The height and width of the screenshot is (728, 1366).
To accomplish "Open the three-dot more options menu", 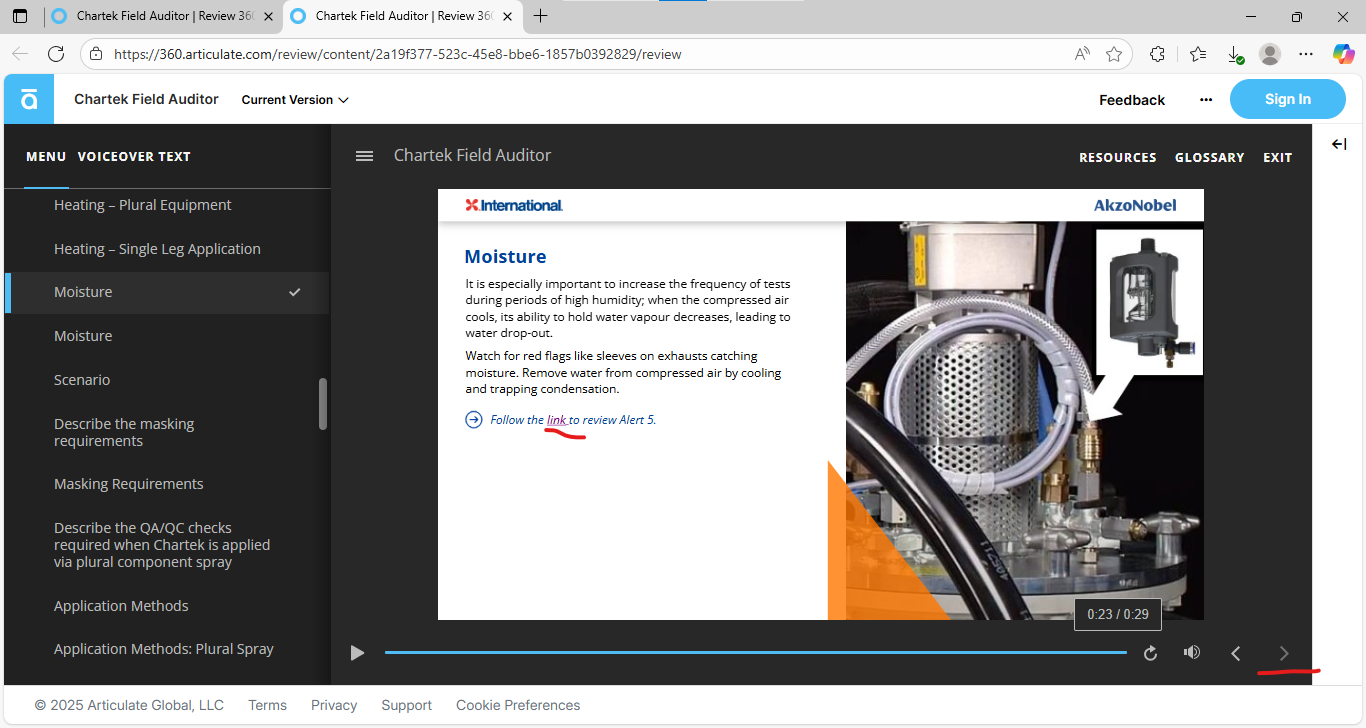I will point(1206,100).
